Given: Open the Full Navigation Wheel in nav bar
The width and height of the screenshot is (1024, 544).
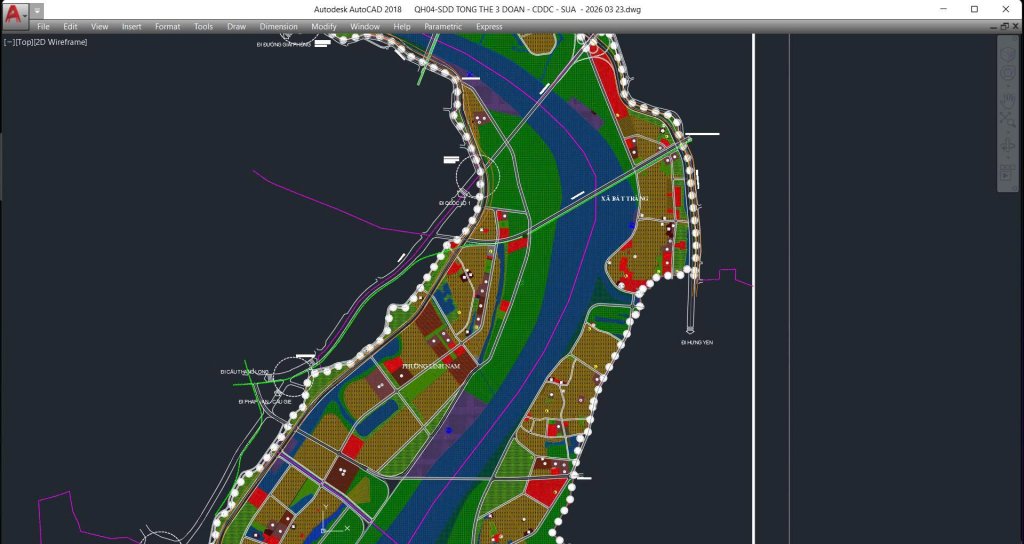Looking at the screenshot, I should pyautogui.click(x=1008, y=73).
